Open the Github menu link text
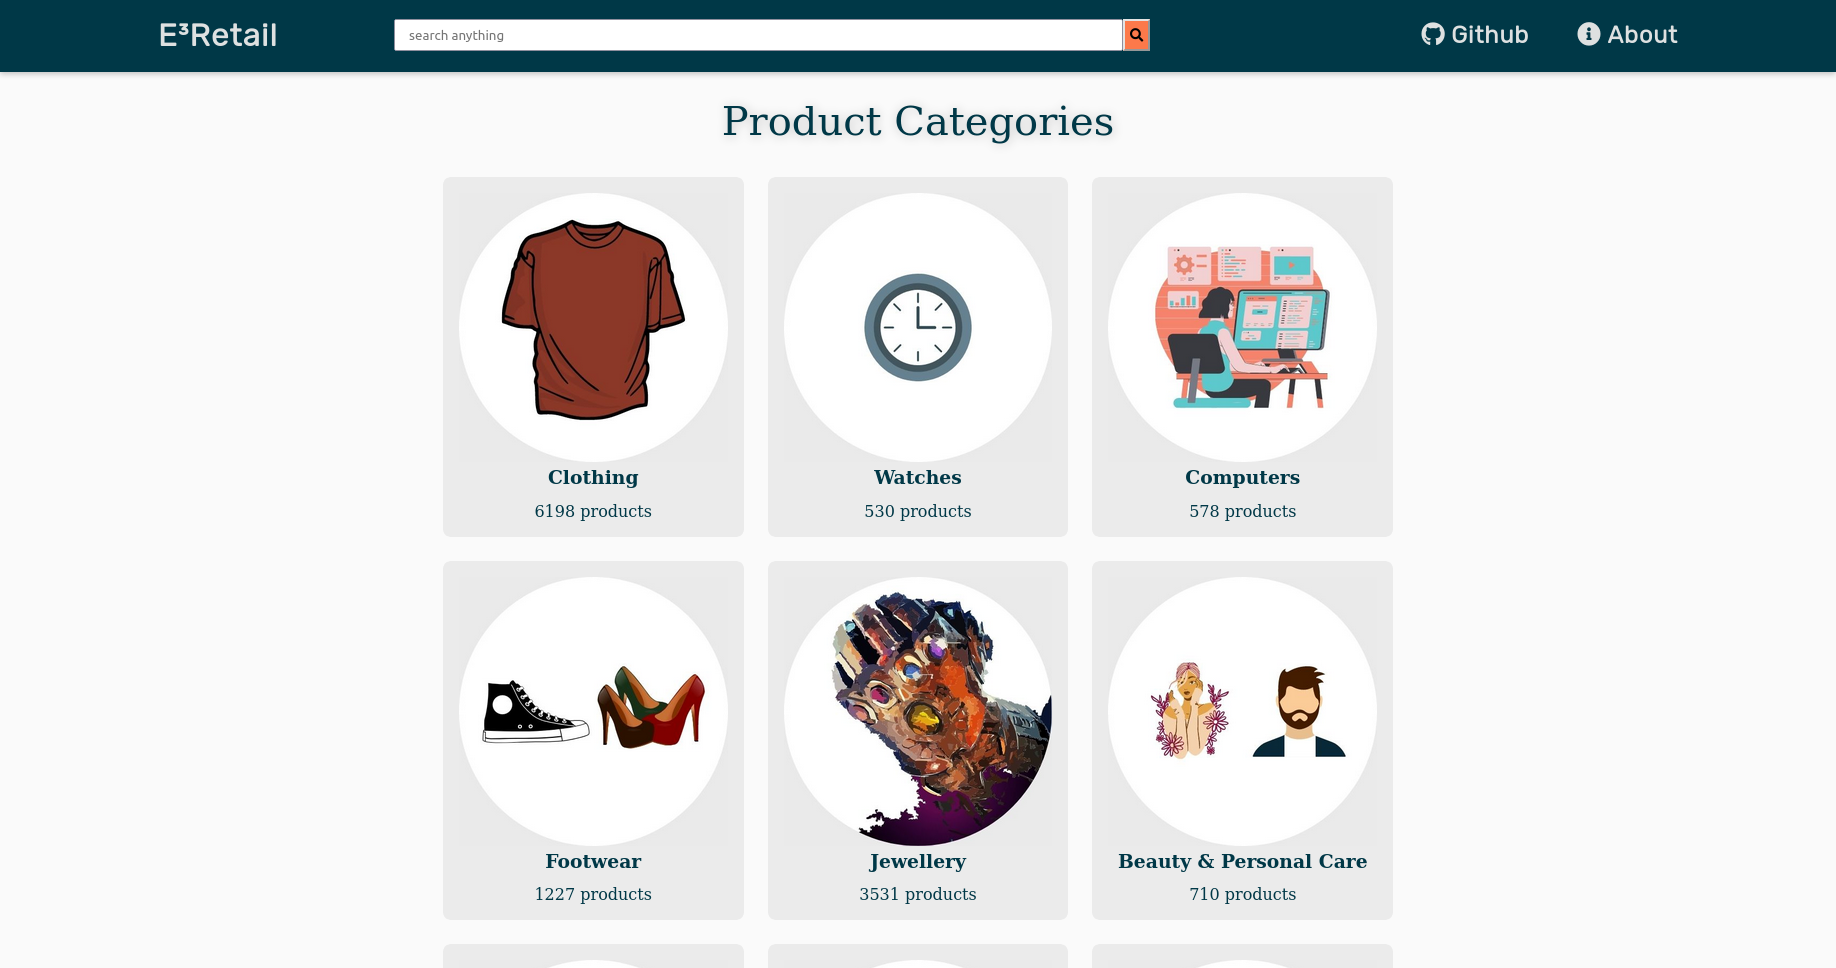 point(1489,35)
